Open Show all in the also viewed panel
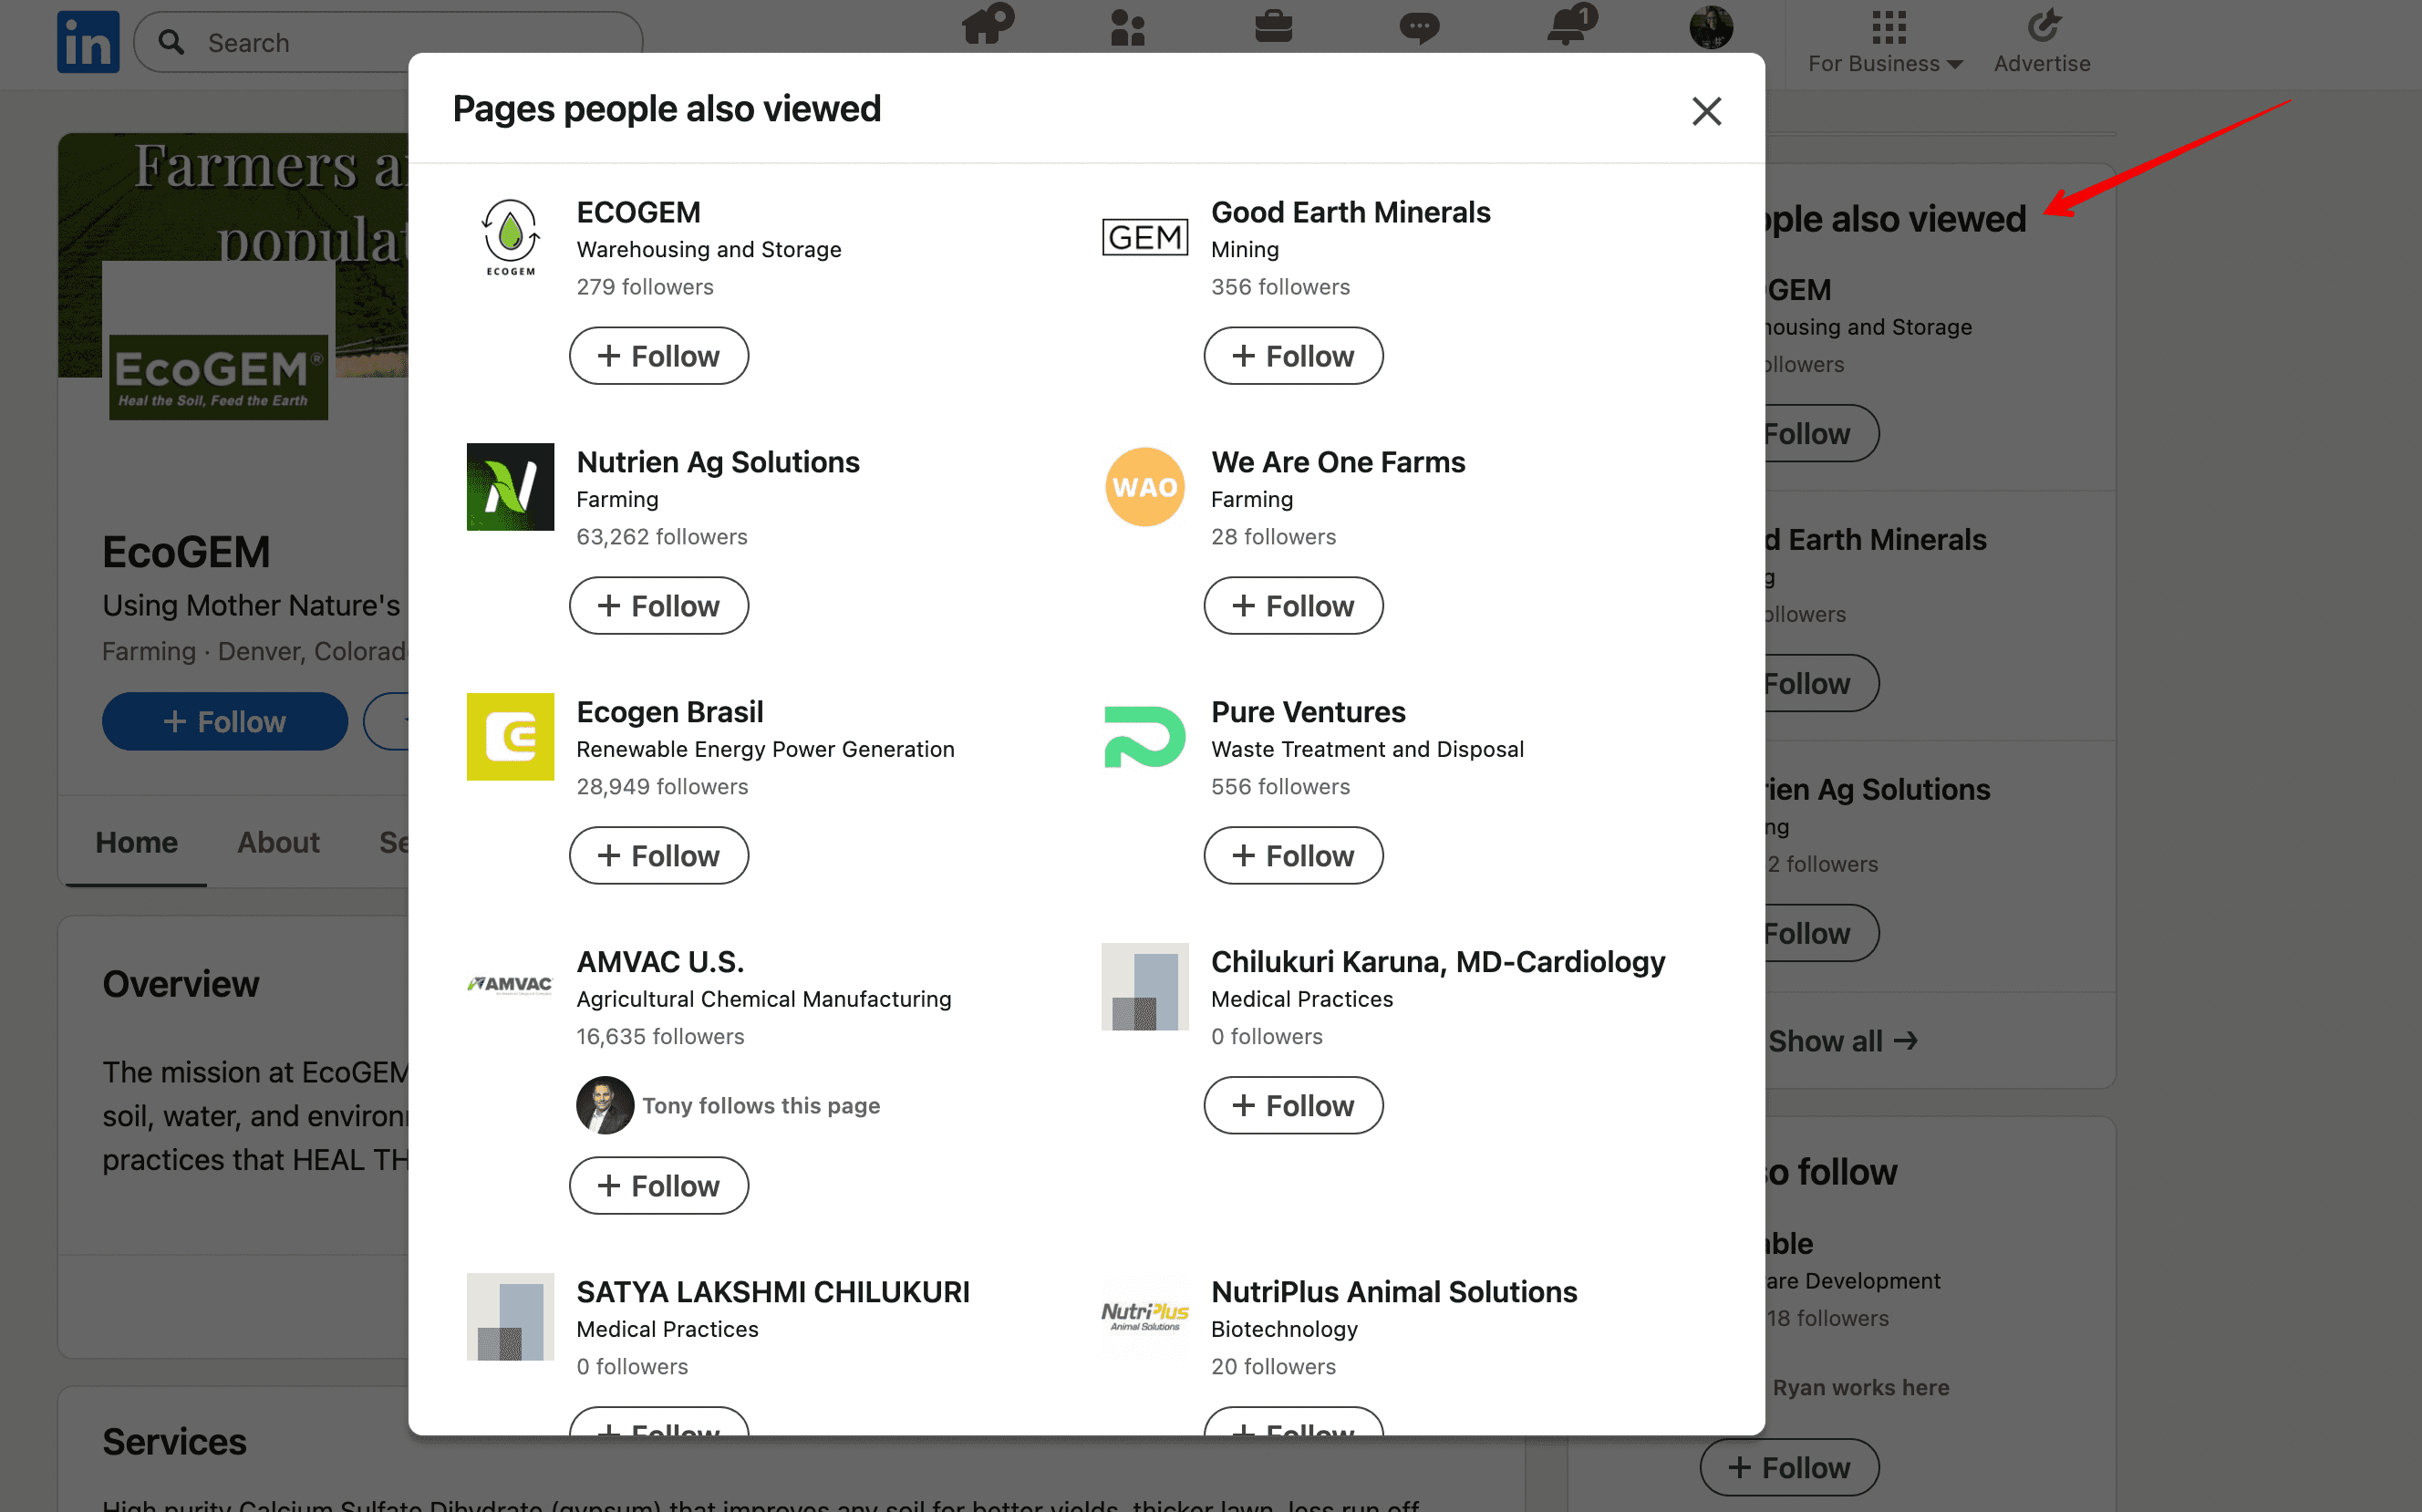 (x=1843, y=1040)
